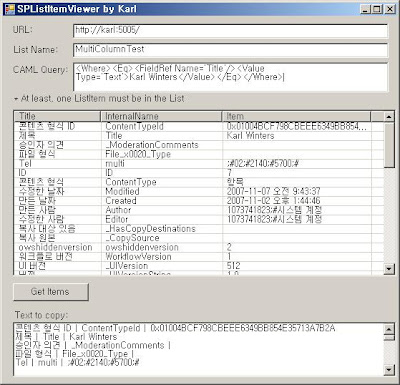Click the List Name input field

230,50
